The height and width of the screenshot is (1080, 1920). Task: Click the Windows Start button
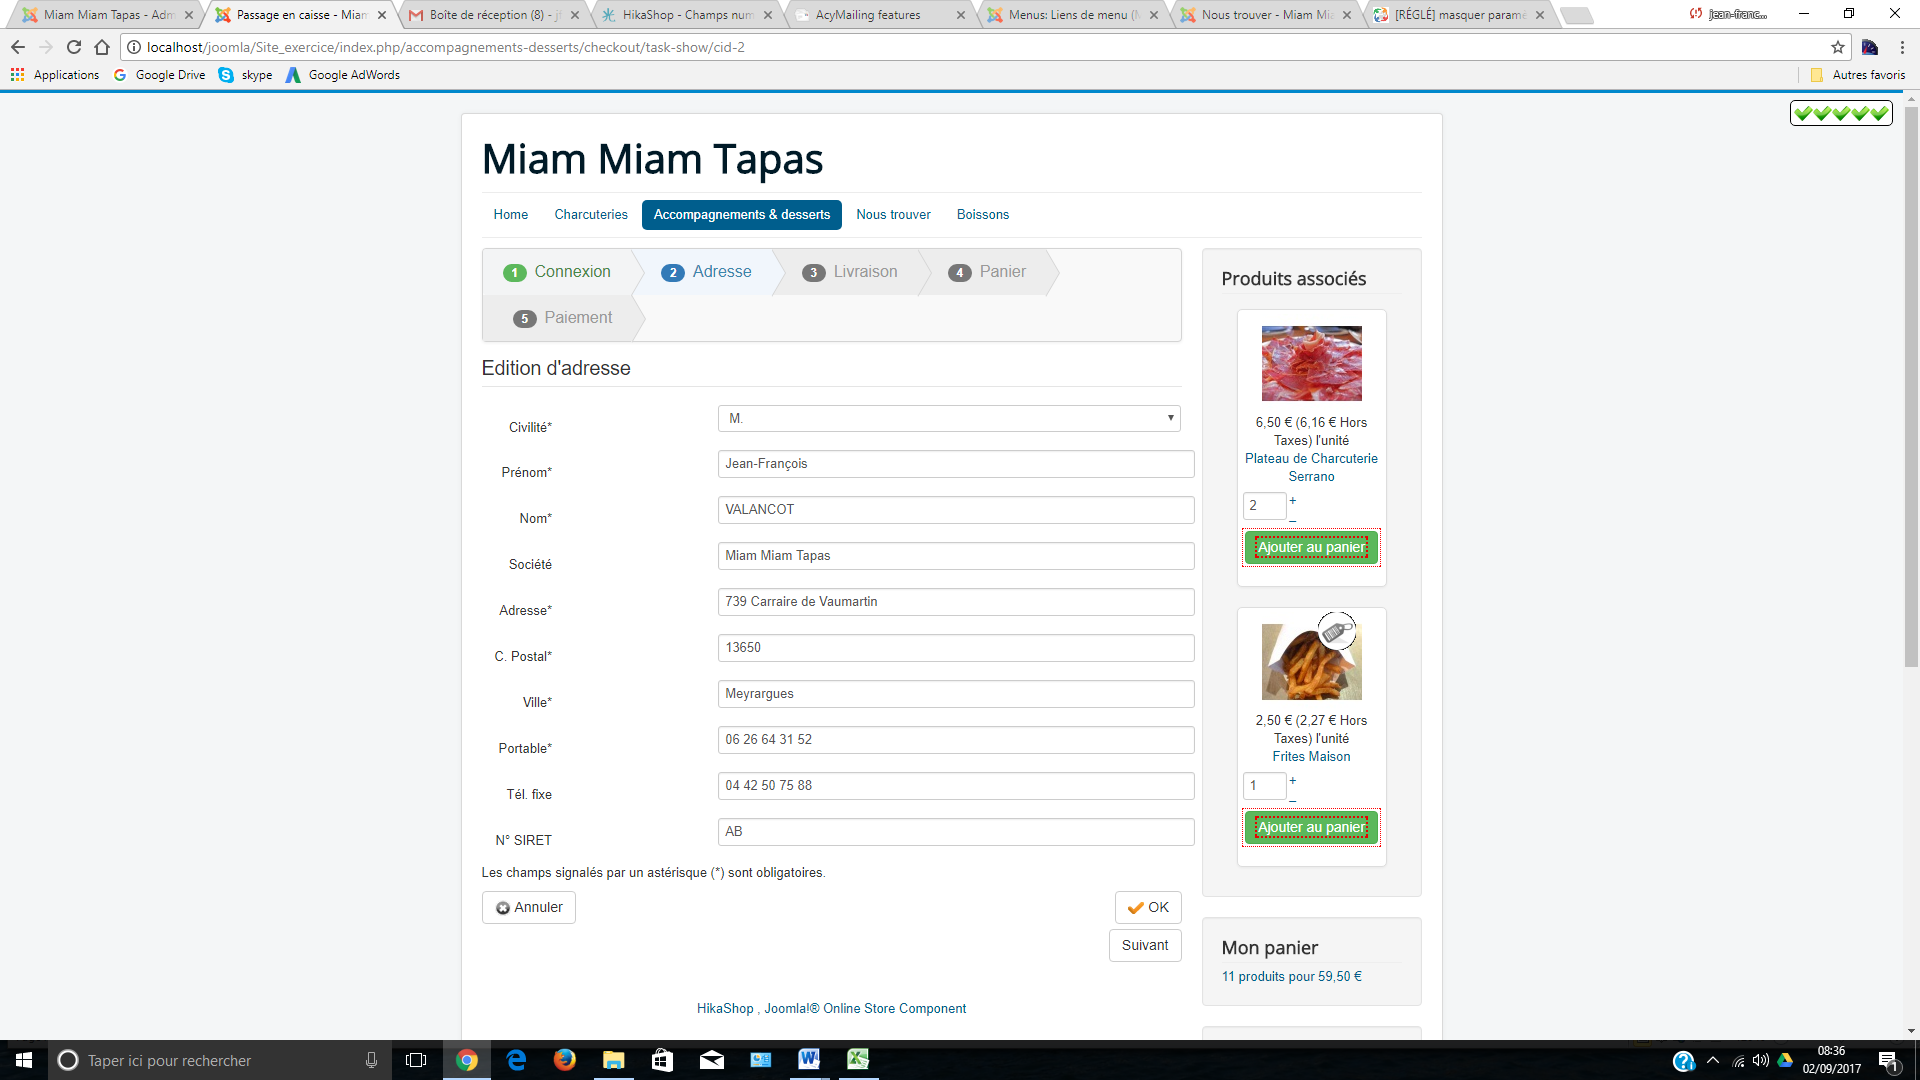click(24, 1060)
